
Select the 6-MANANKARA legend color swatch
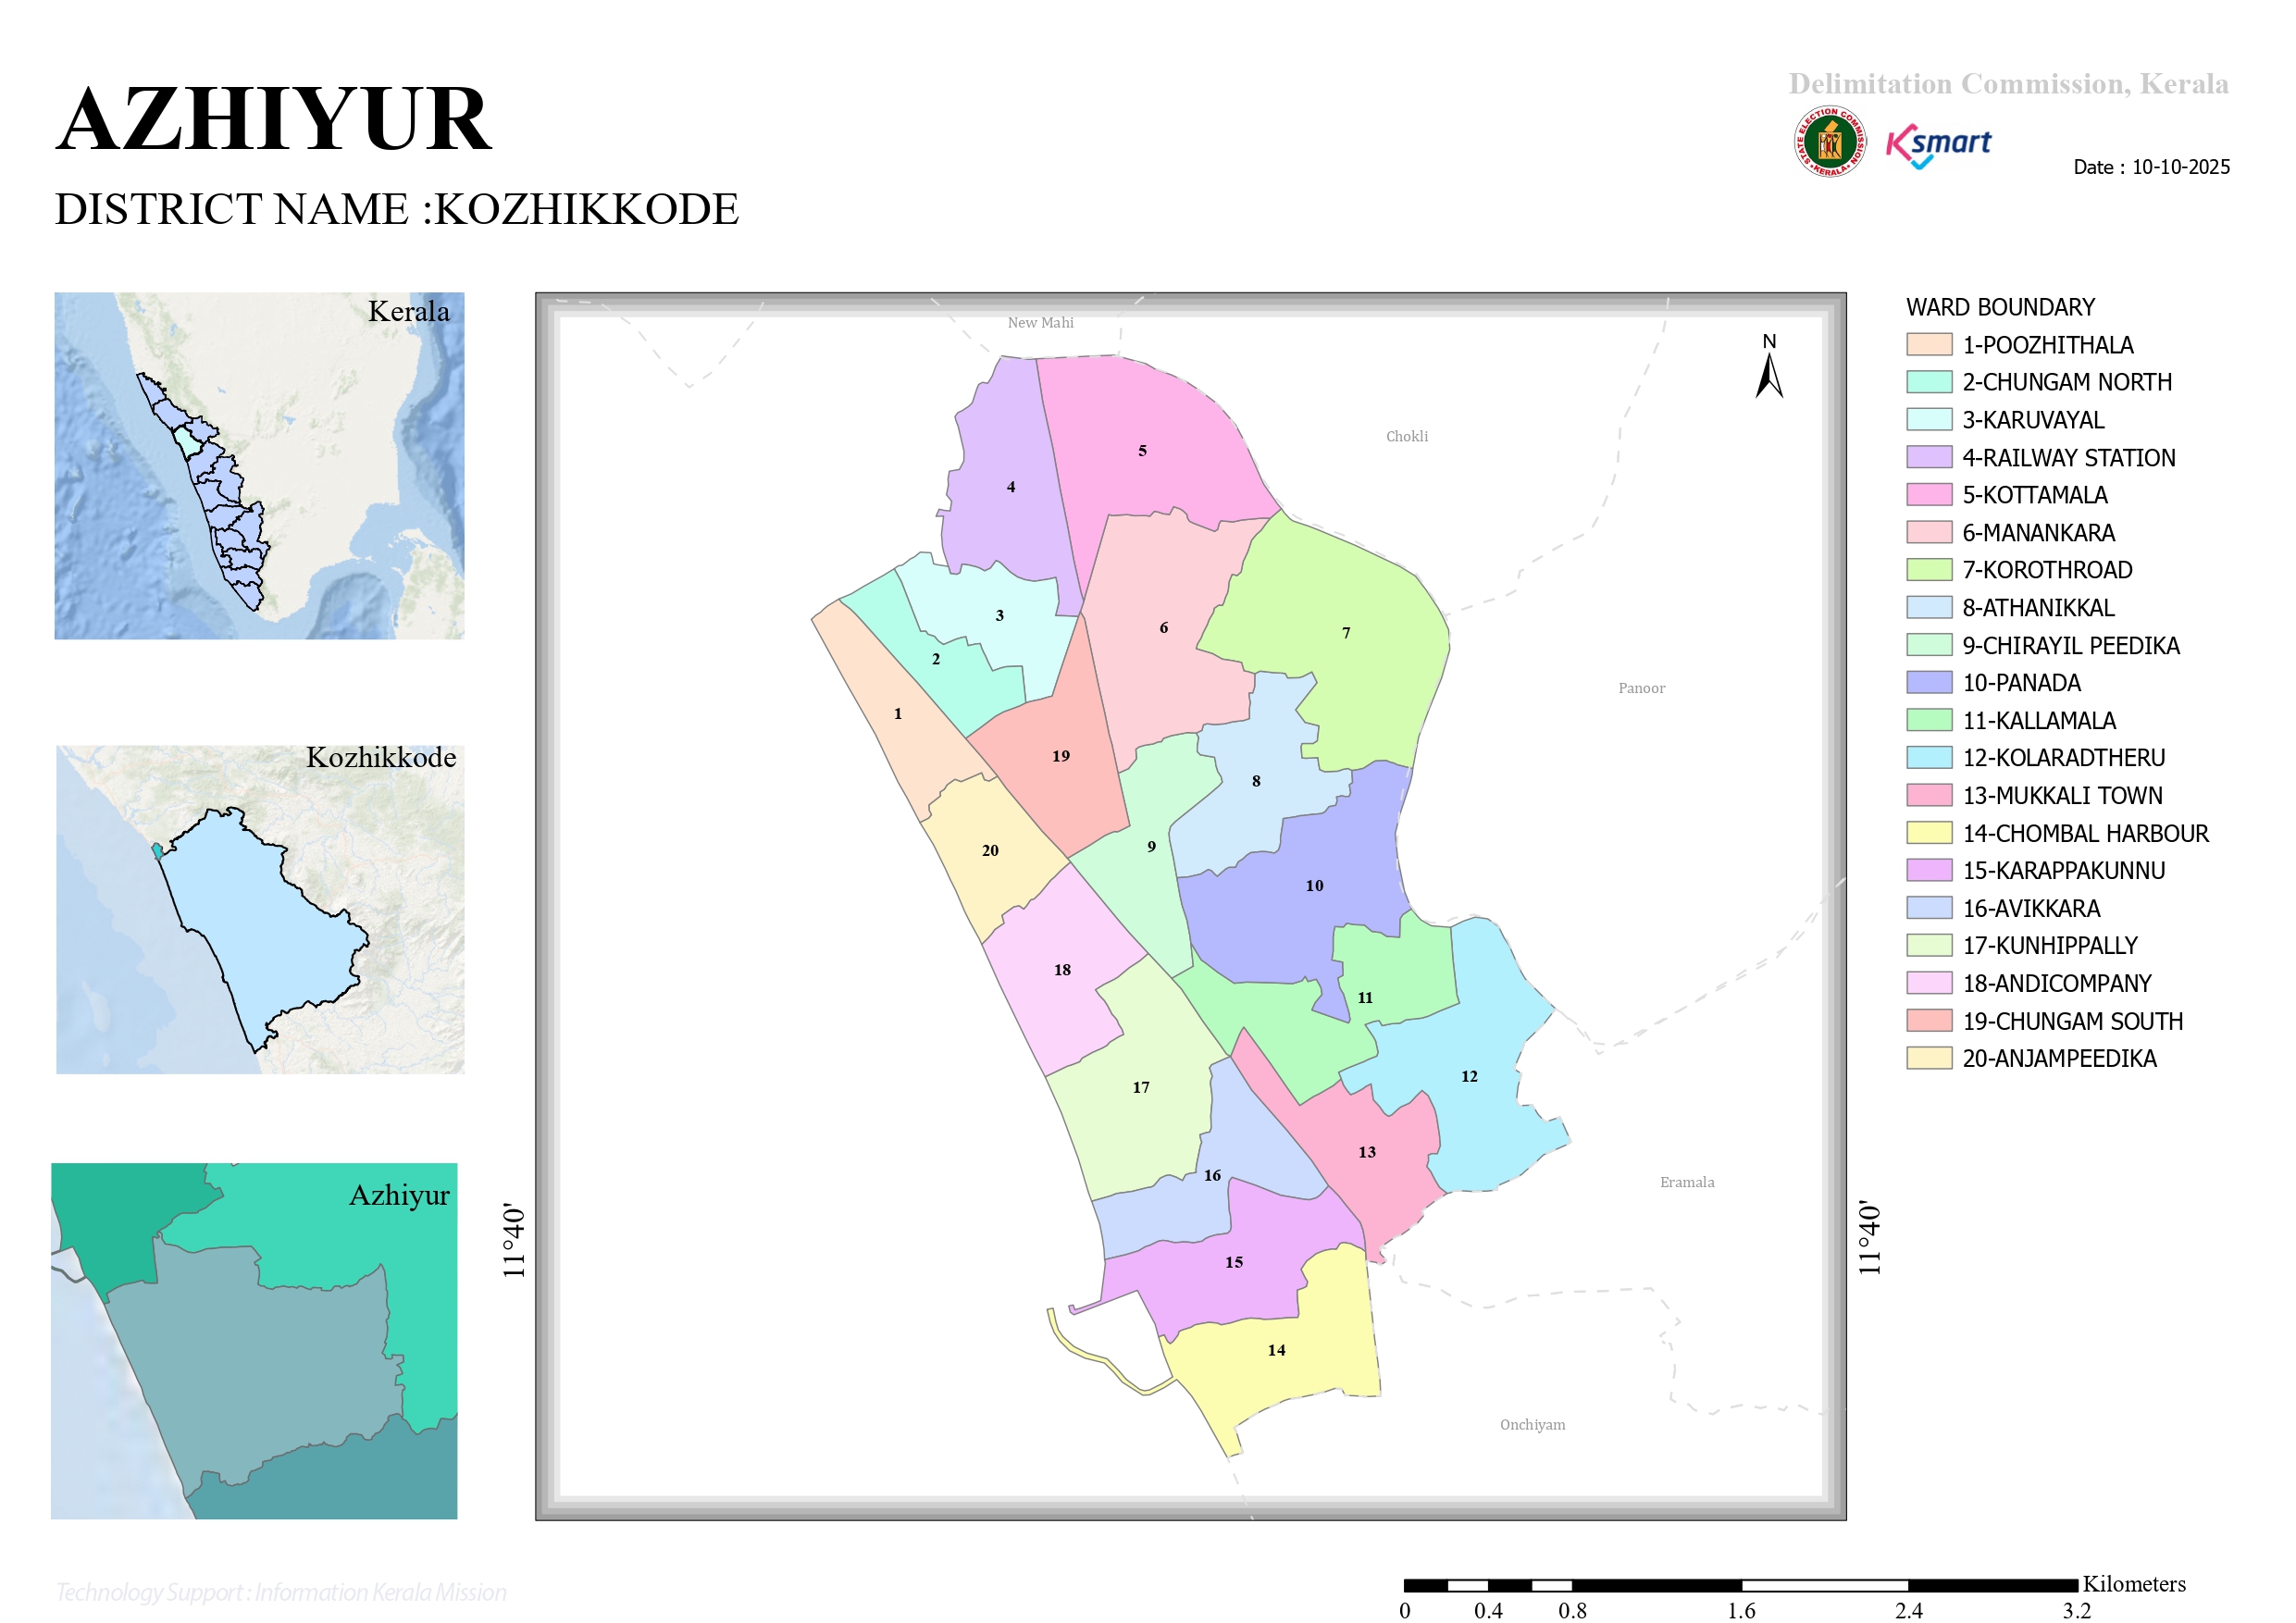click(1929, 532)
